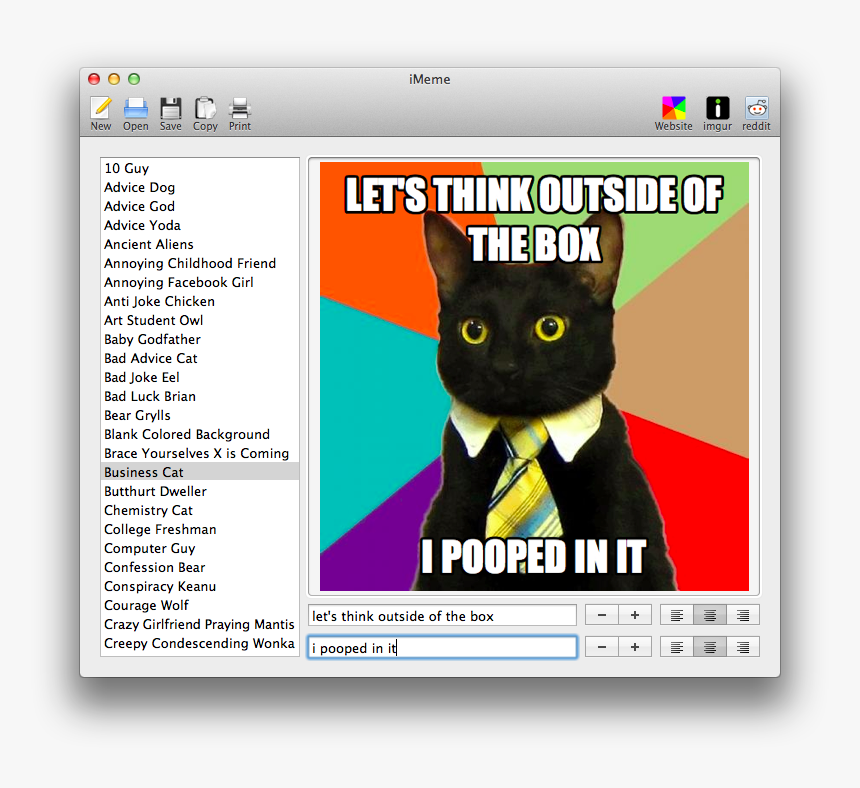
Task: Click the highlighted 'Business Cat' row
Action: 200,472
